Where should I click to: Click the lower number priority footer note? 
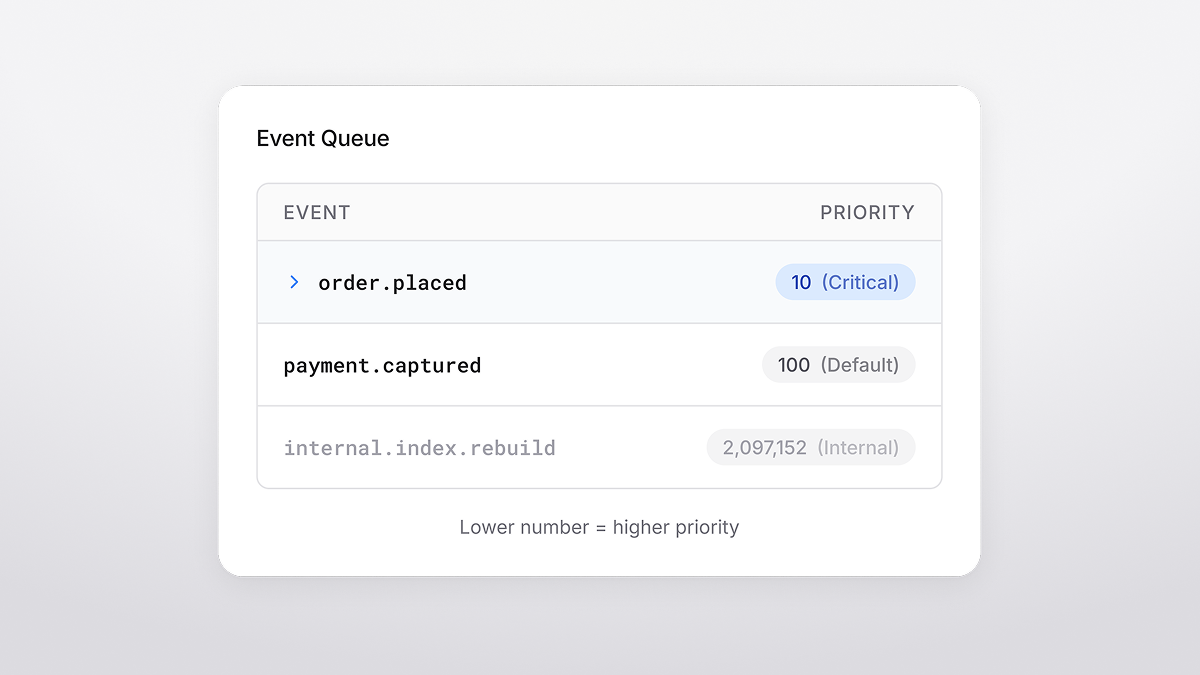(x=599, y=527)
